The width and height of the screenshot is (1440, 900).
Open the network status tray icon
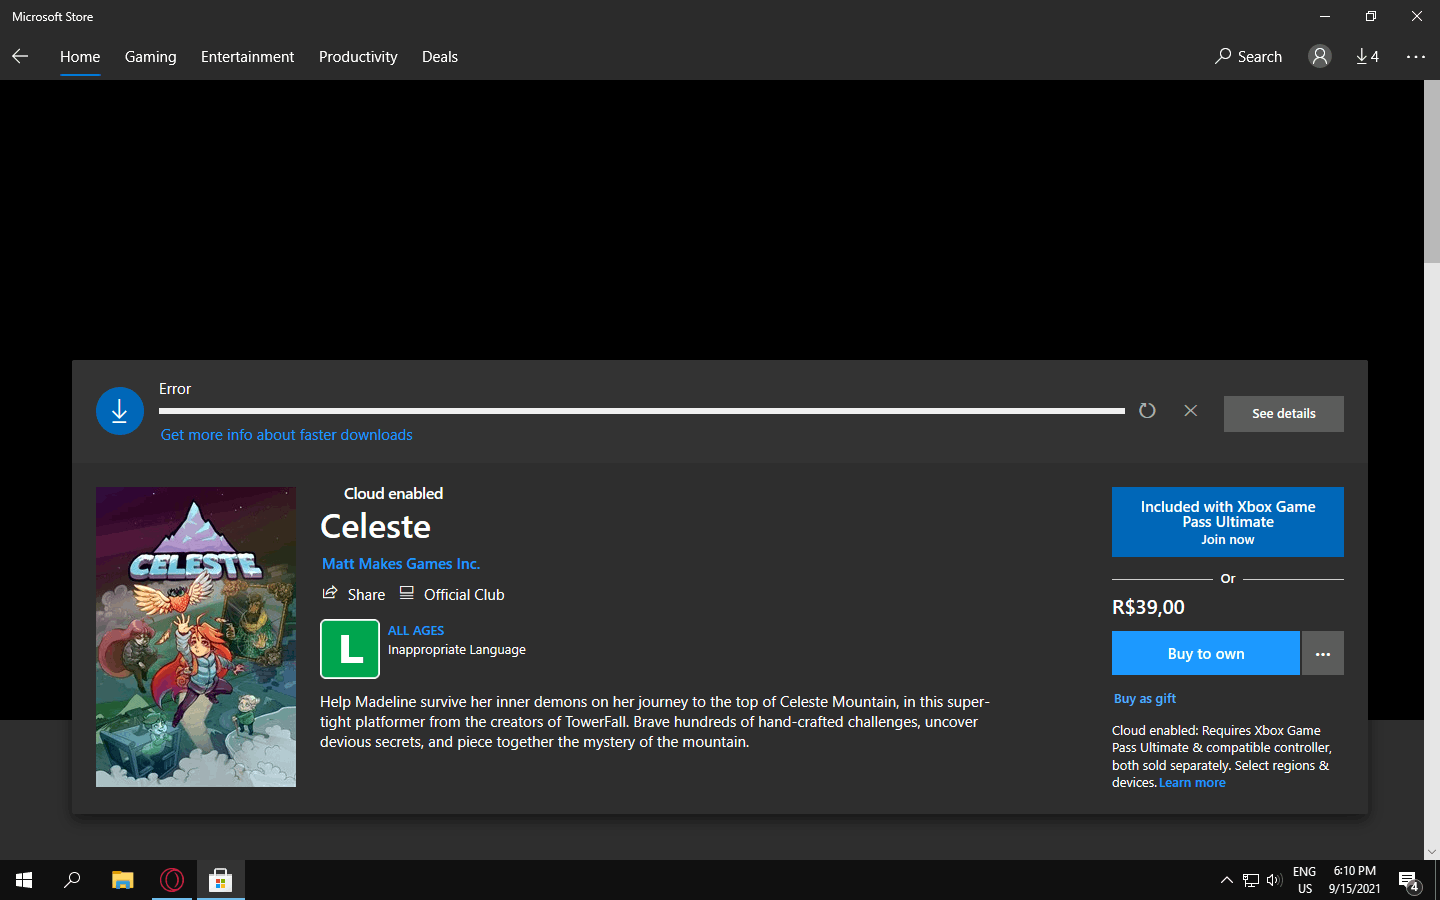1251,880
